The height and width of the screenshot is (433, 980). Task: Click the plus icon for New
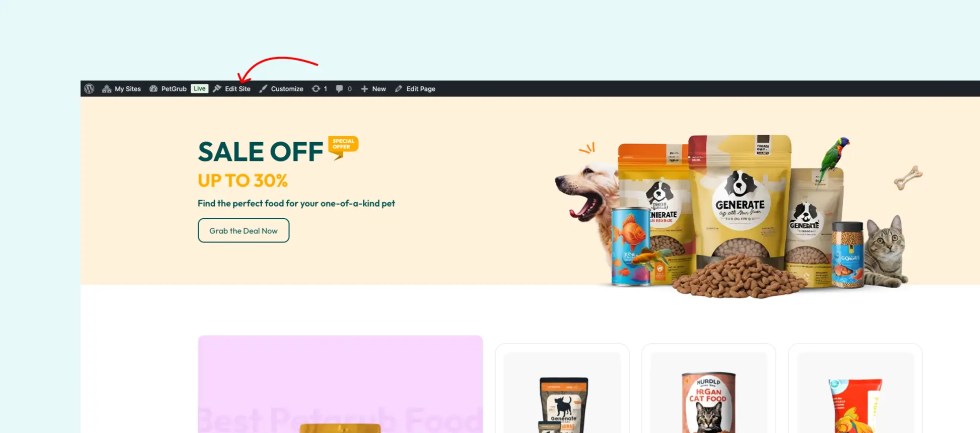pos(364,89)
